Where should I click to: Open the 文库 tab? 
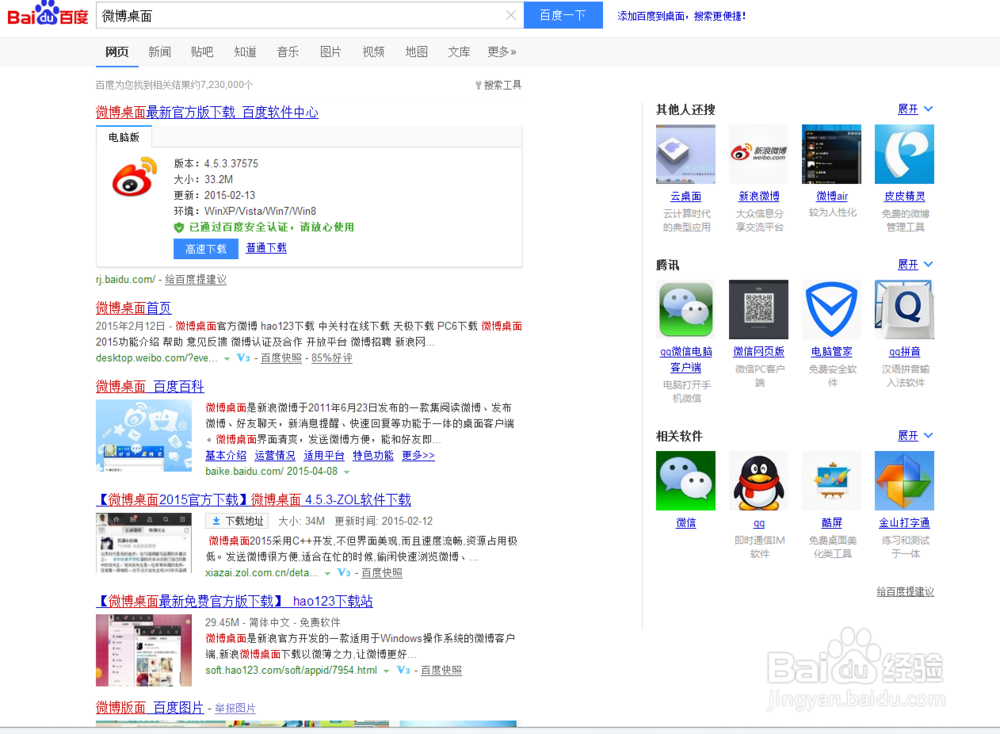point(459,52)
